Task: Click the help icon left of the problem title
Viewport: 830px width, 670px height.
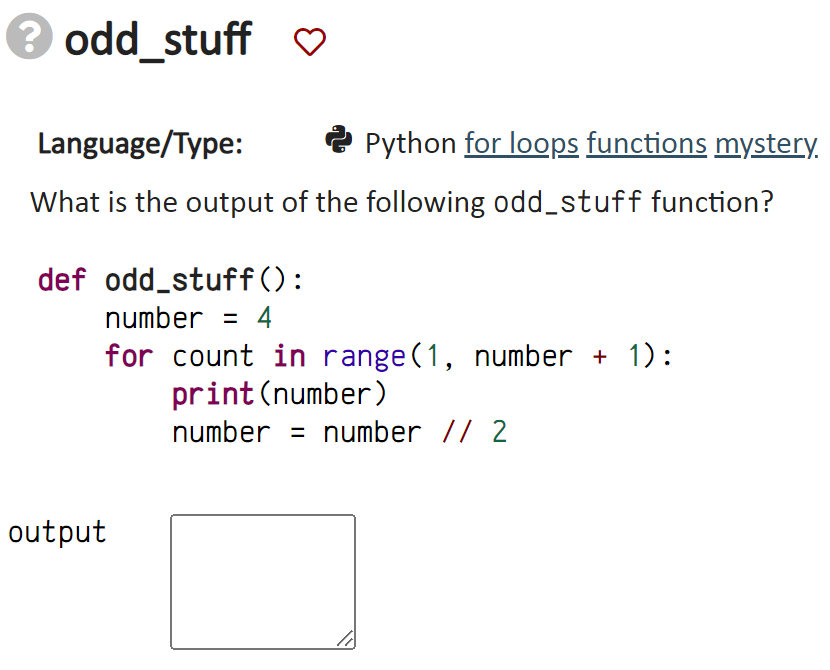Action: [28, 37]
